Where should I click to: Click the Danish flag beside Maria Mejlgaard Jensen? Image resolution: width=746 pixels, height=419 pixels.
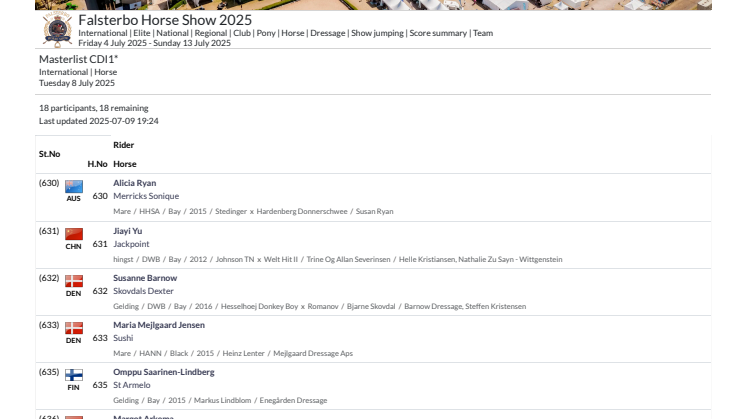pos(74,328)
